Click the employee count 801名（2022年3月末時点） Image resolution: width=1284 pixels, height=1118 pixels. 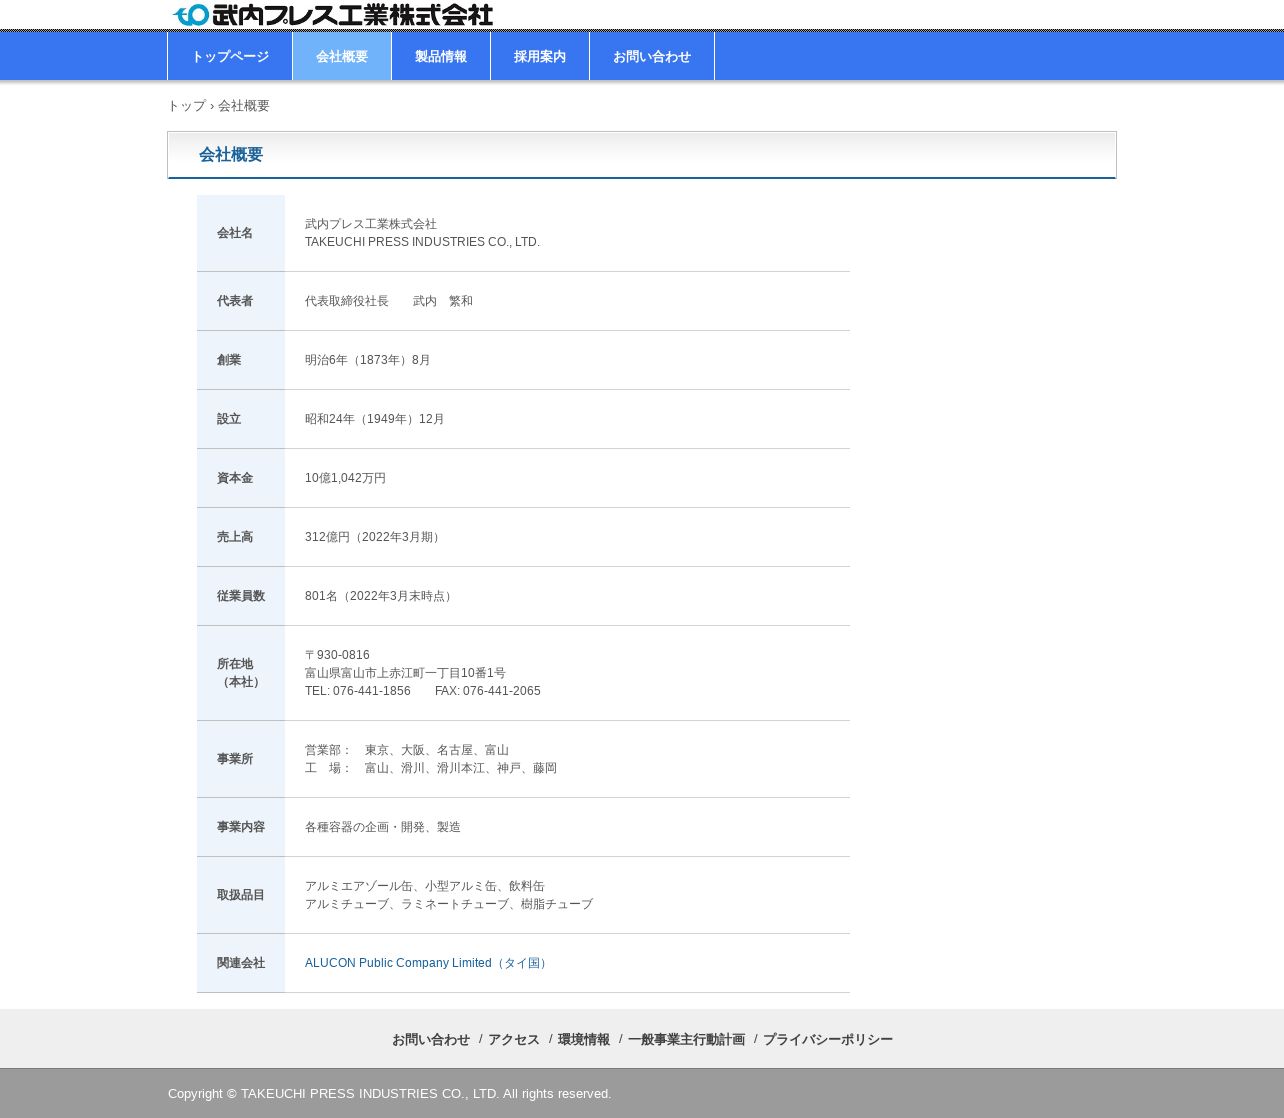(x=381, y=596)
